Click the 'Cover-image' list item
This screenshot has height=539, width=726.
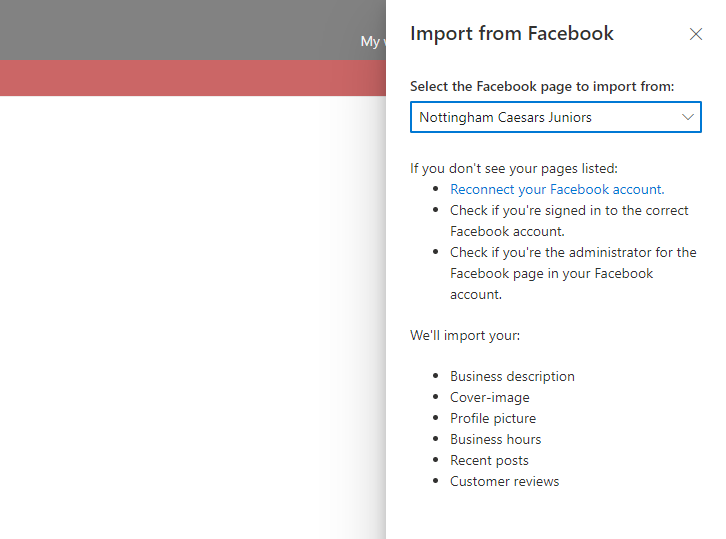tap(489, 397)
